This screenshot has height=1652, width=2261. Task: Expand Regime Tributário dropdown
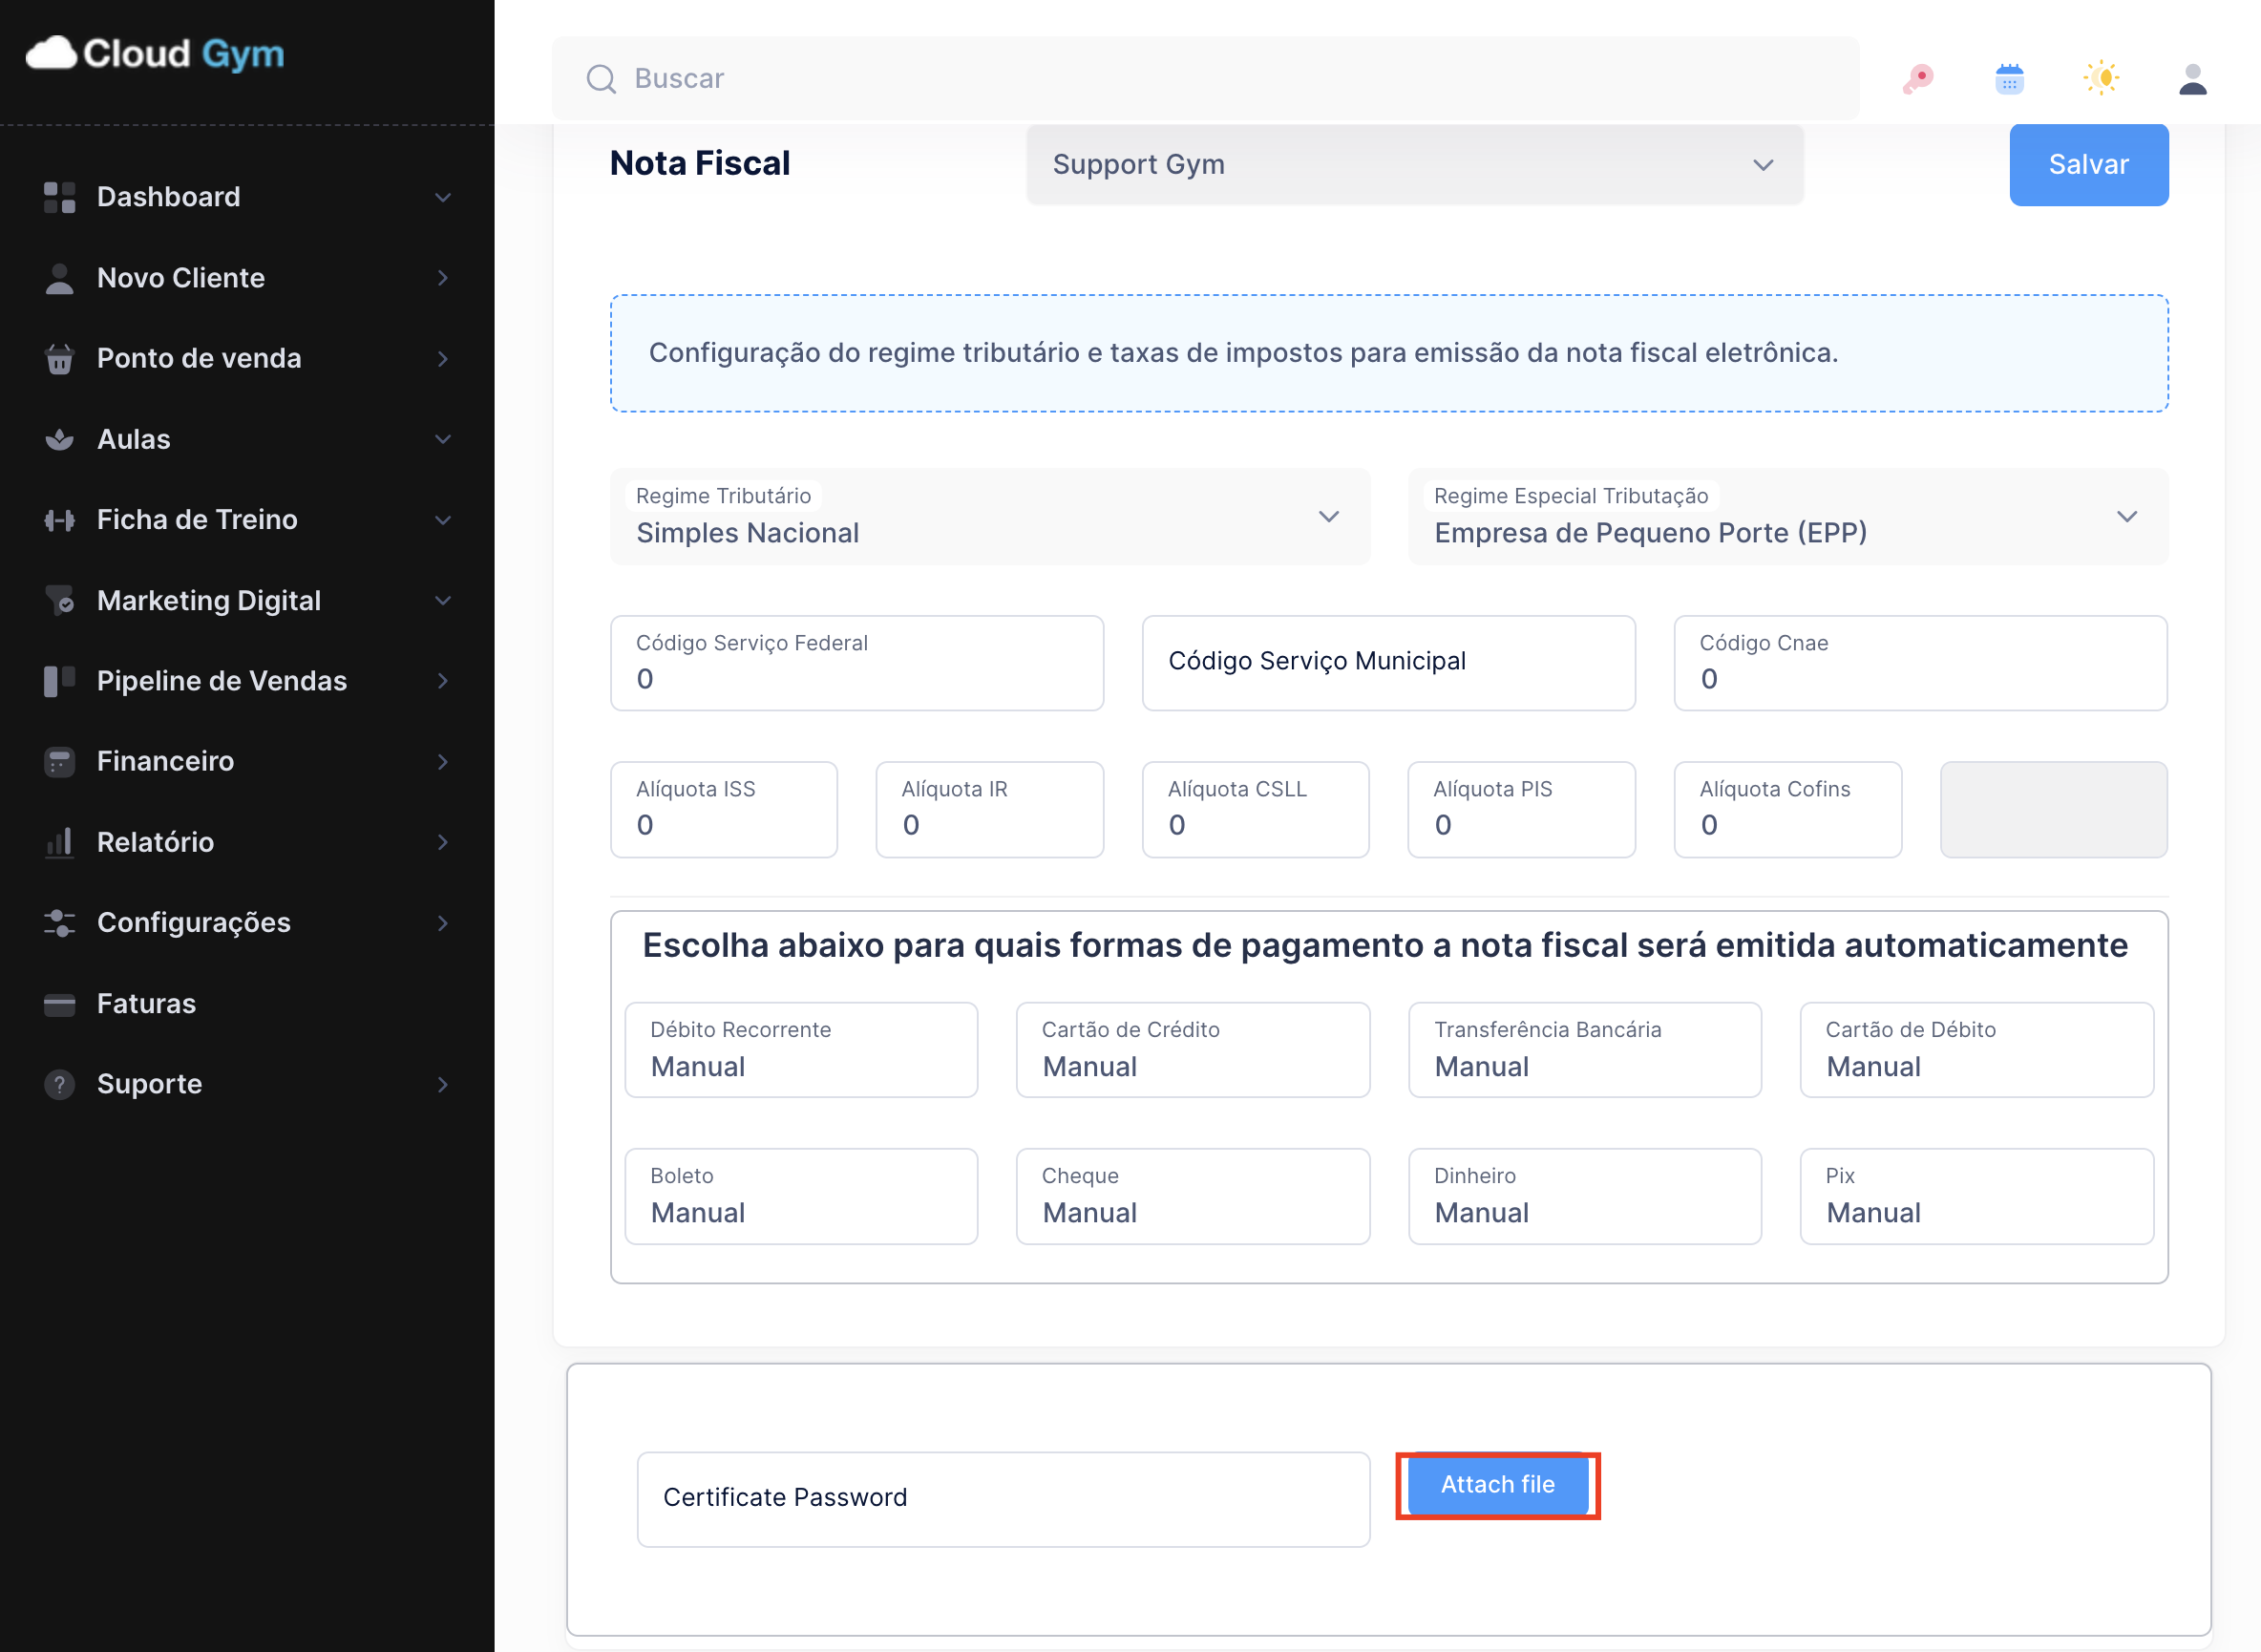[989, 517]
